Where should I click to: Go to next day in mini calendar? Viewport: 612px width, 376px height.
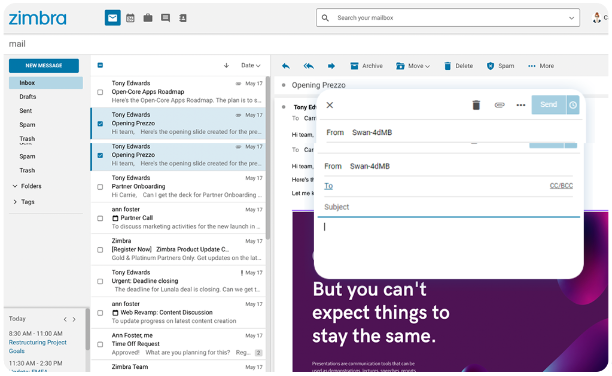coord(74,319)
